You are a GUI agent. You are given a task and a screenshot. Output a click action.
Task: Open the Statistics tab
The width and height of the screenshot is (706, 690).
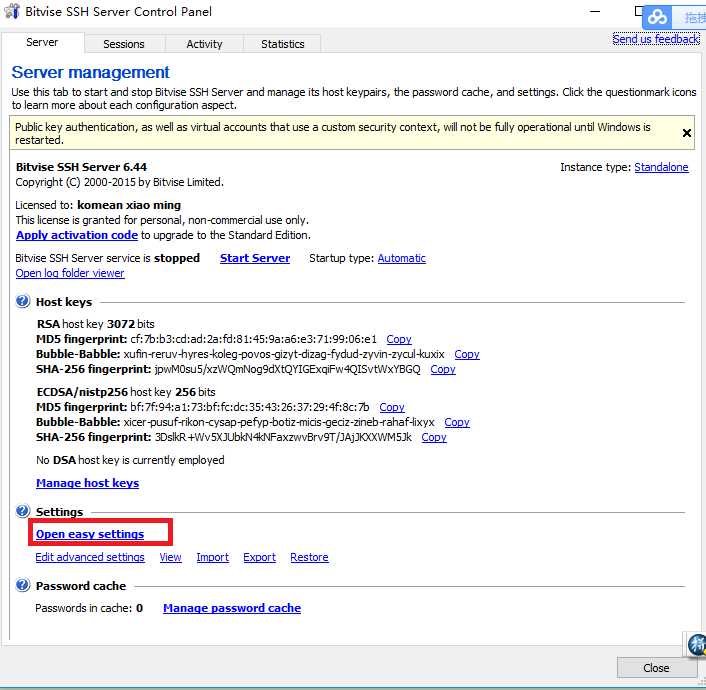click(x=283, y=44)
